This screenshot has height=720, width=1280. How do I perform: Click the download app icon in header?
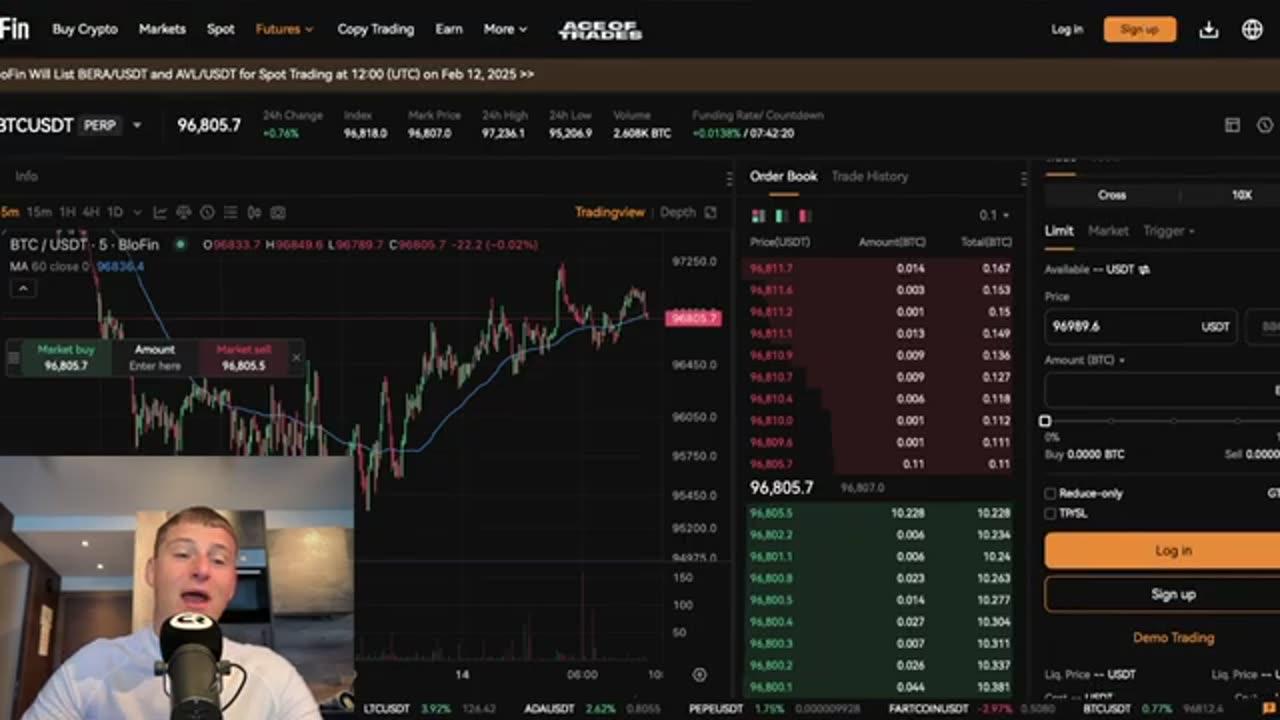[1209, 30]
